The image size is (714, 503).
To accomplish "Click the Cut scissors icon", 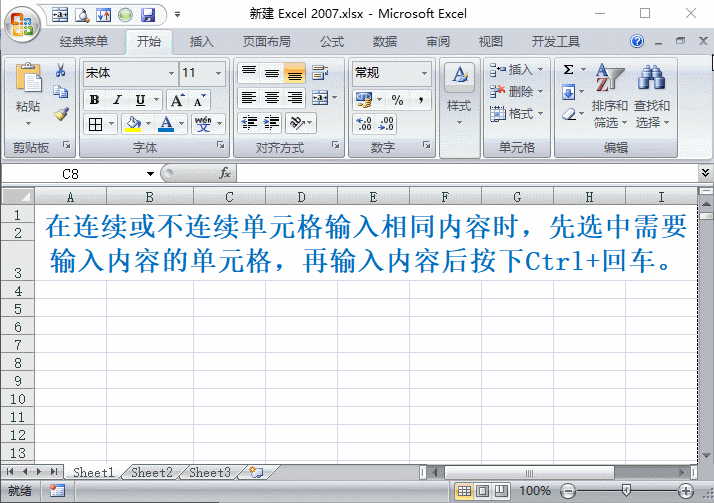I will (61, 71).
